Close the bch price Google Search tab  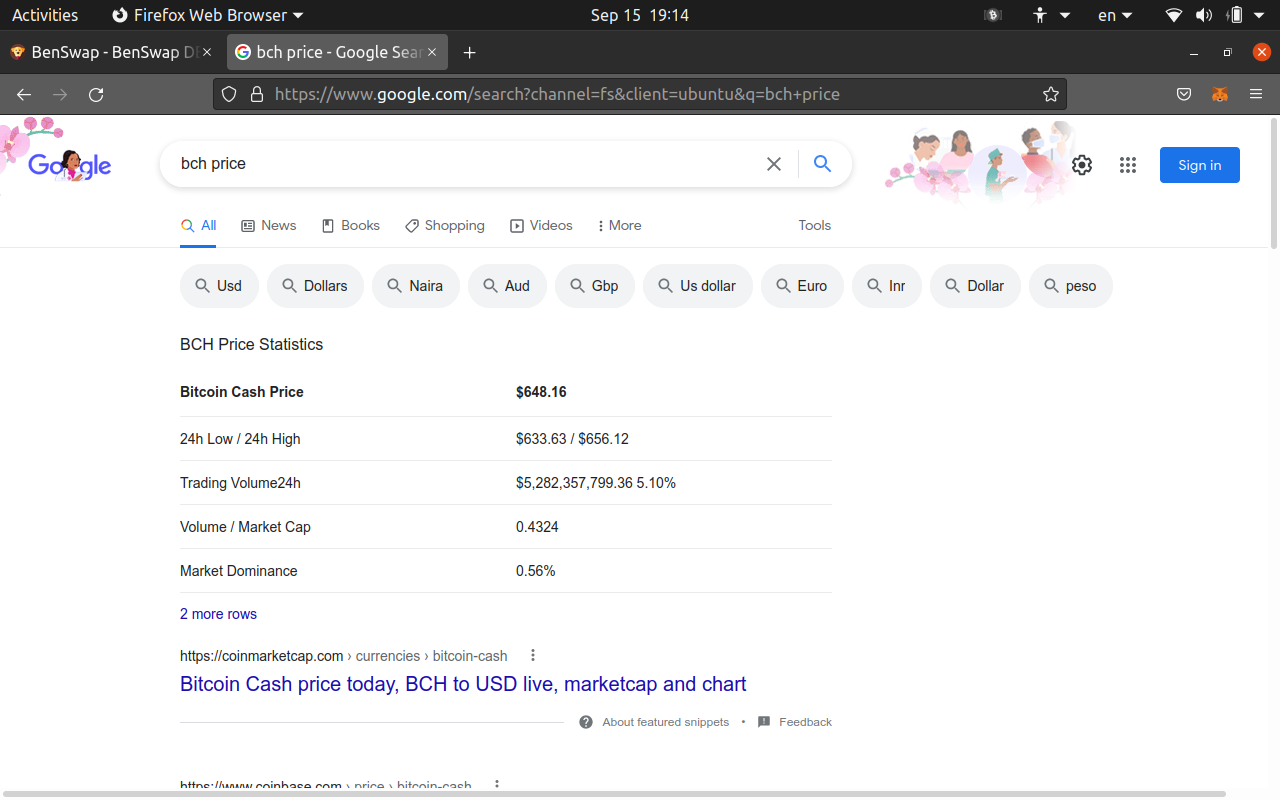click(432, 52)
